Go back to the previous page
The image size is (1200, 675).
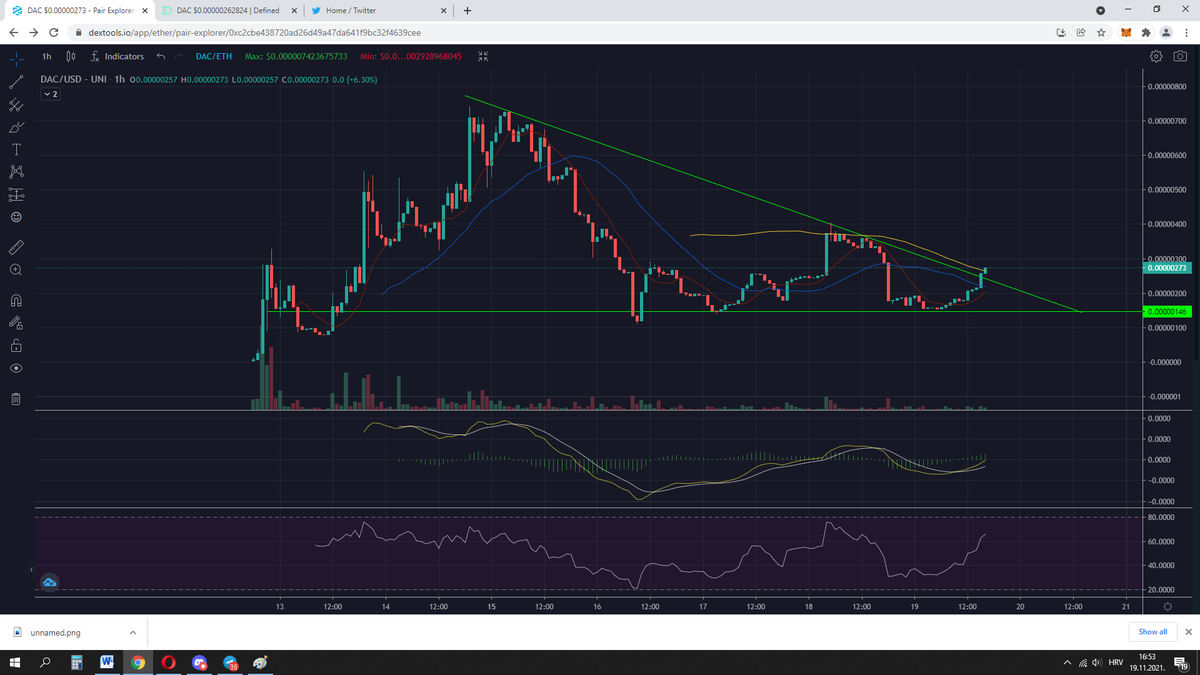click(x=15, y=32)
